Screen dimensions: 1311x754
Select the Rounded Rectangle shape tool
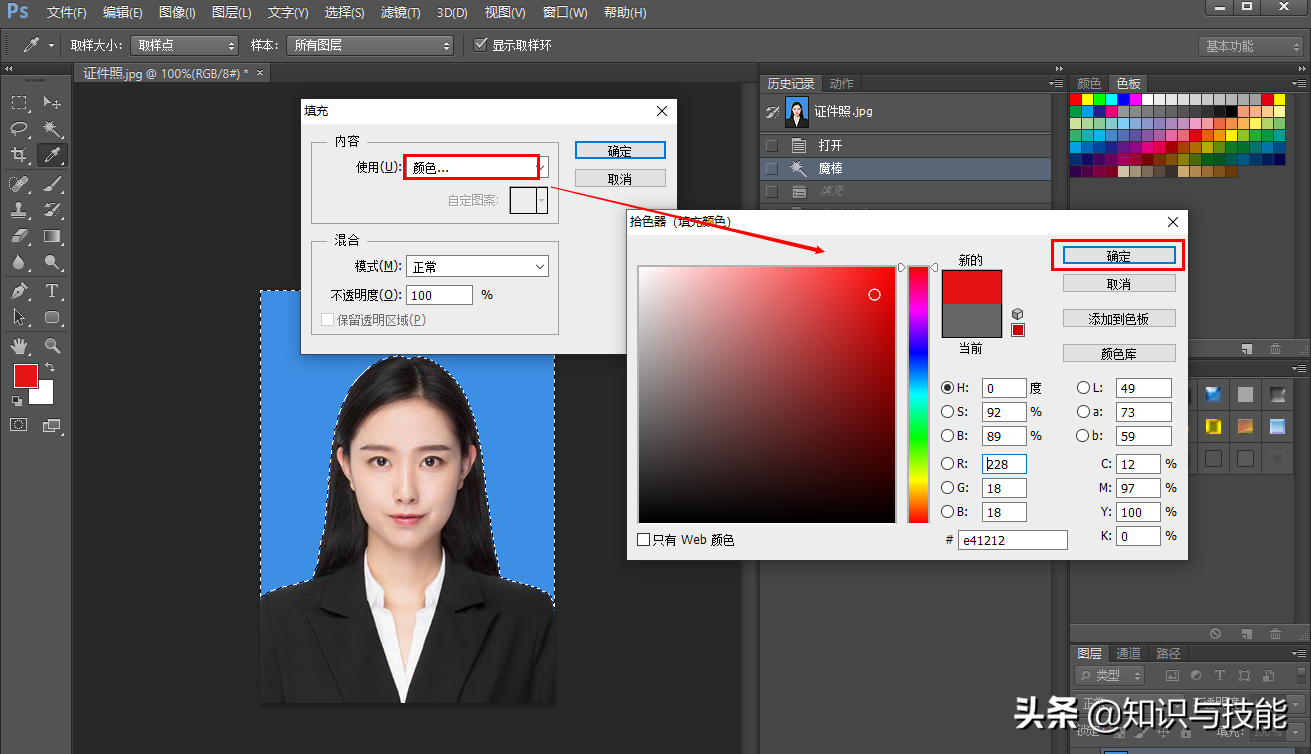[52, 317]
